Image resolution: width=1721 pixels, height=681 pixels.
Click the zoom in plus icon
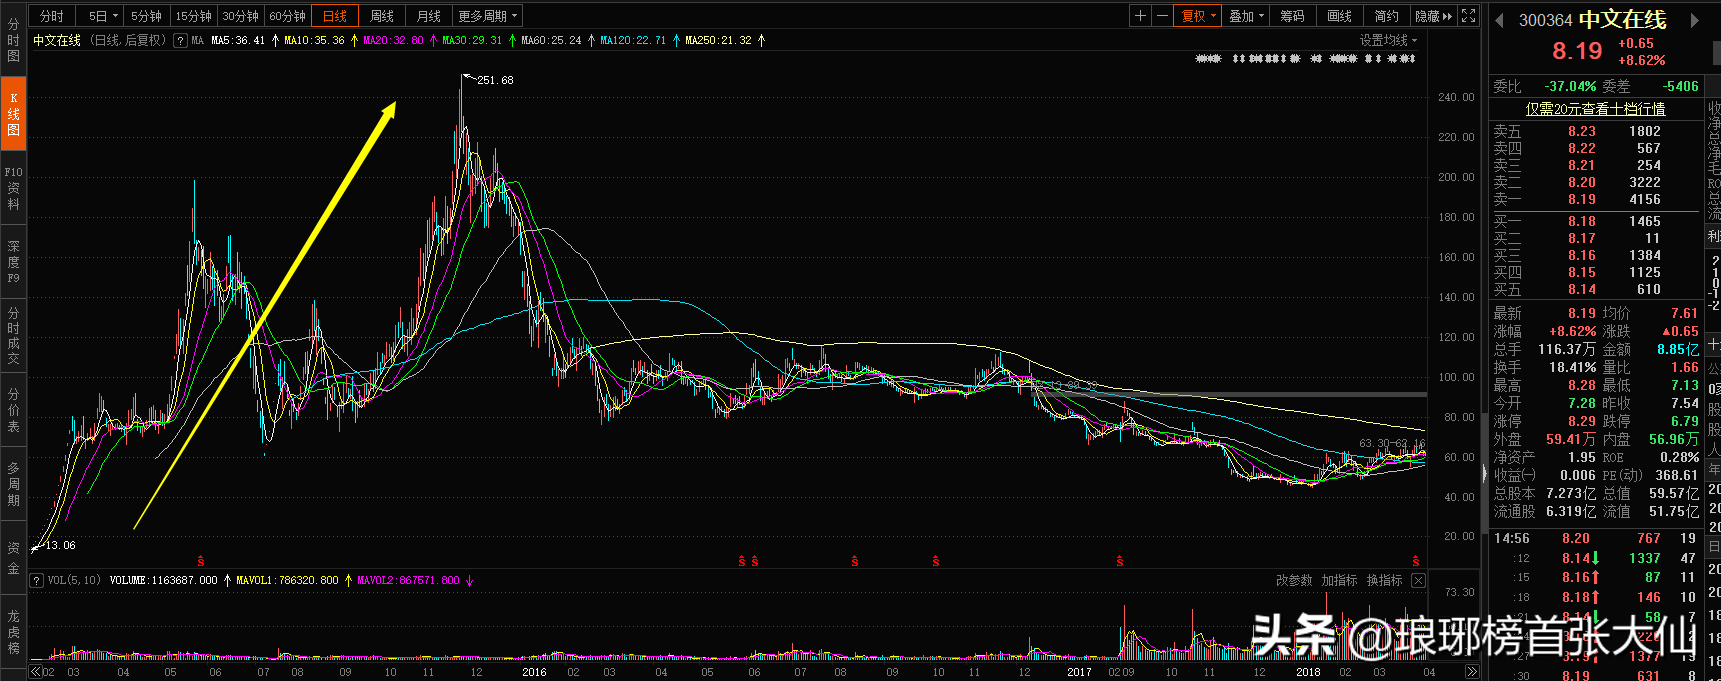point(1140,16)
